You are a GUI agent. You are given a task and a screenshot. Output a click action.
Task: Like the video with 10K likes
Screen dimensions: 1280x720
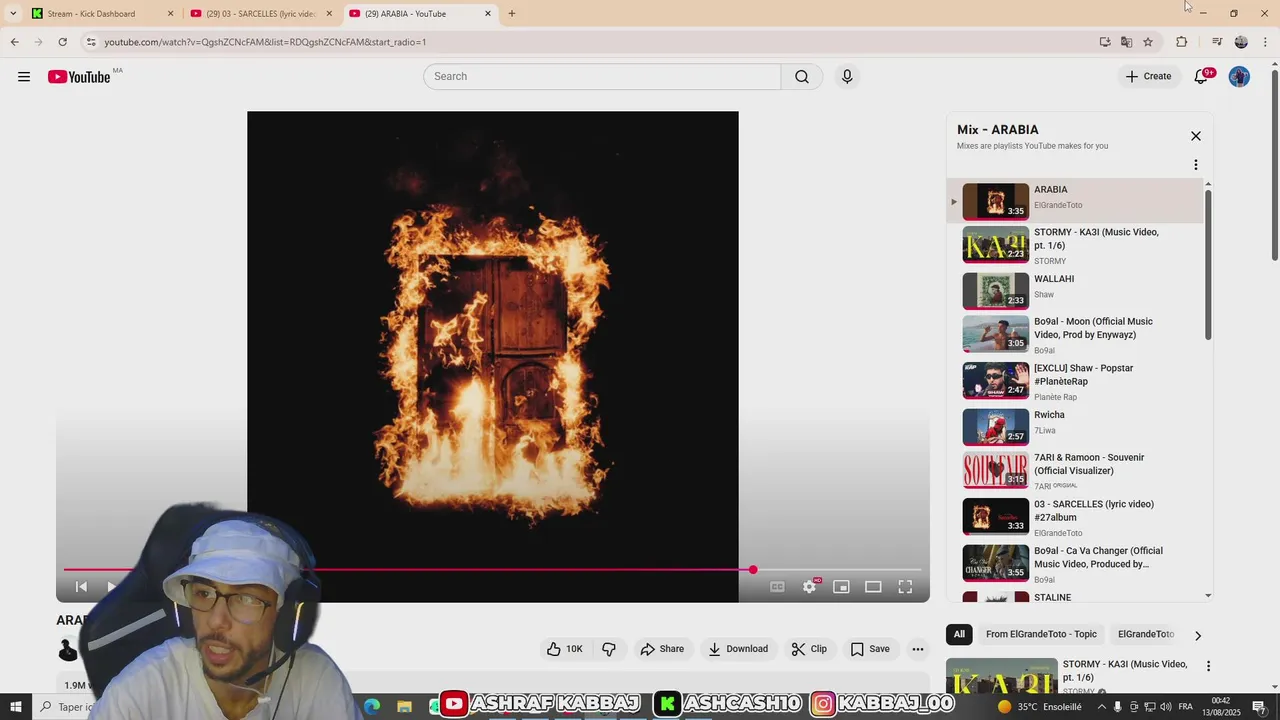point(564,649)
